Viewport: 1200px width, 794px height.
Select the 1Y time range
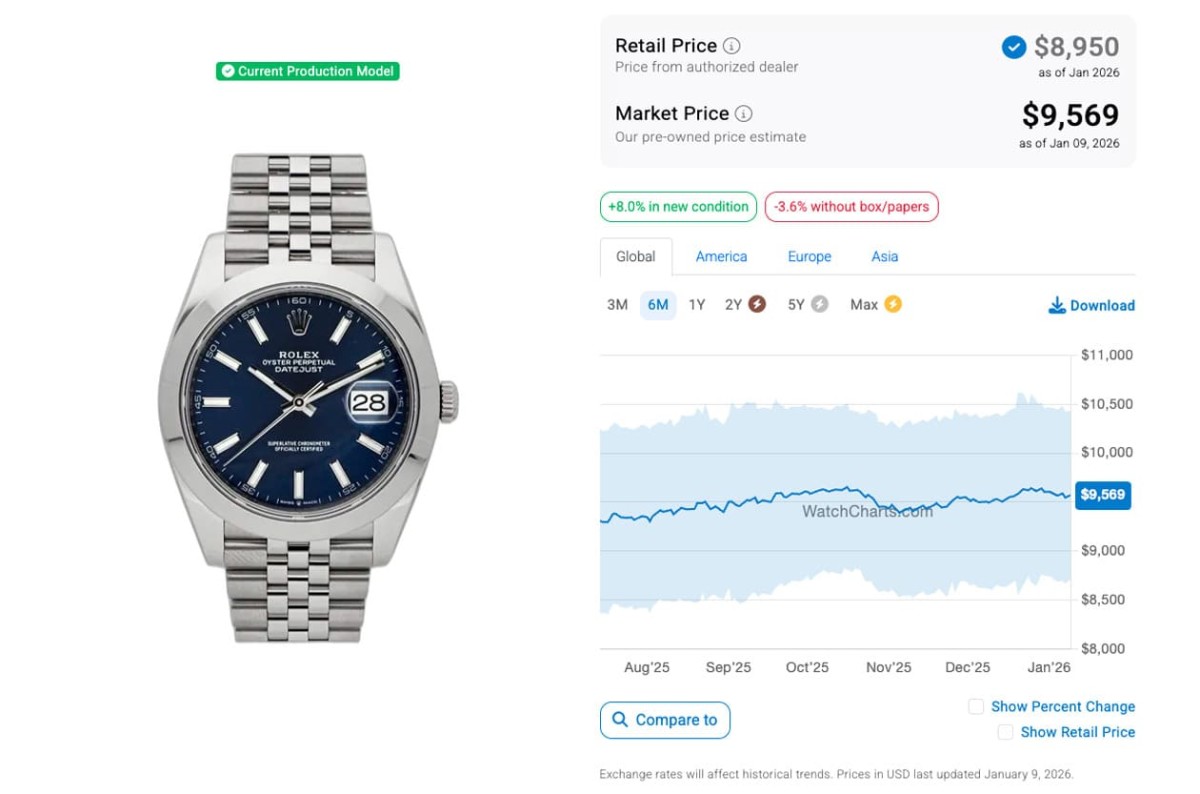click(x=697, y=305)
